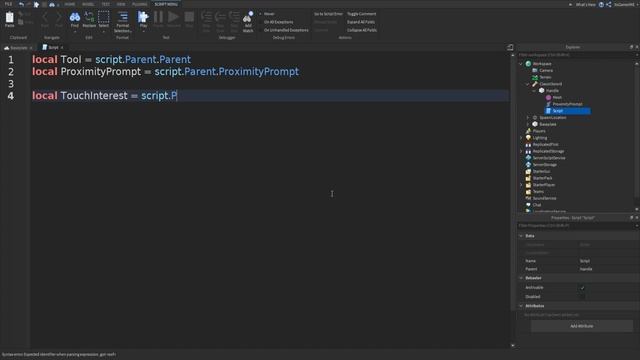Toggle the Disabled checkbox
Image resolution: width=640 pixels, height=360 pixels.
pos(582,297)
